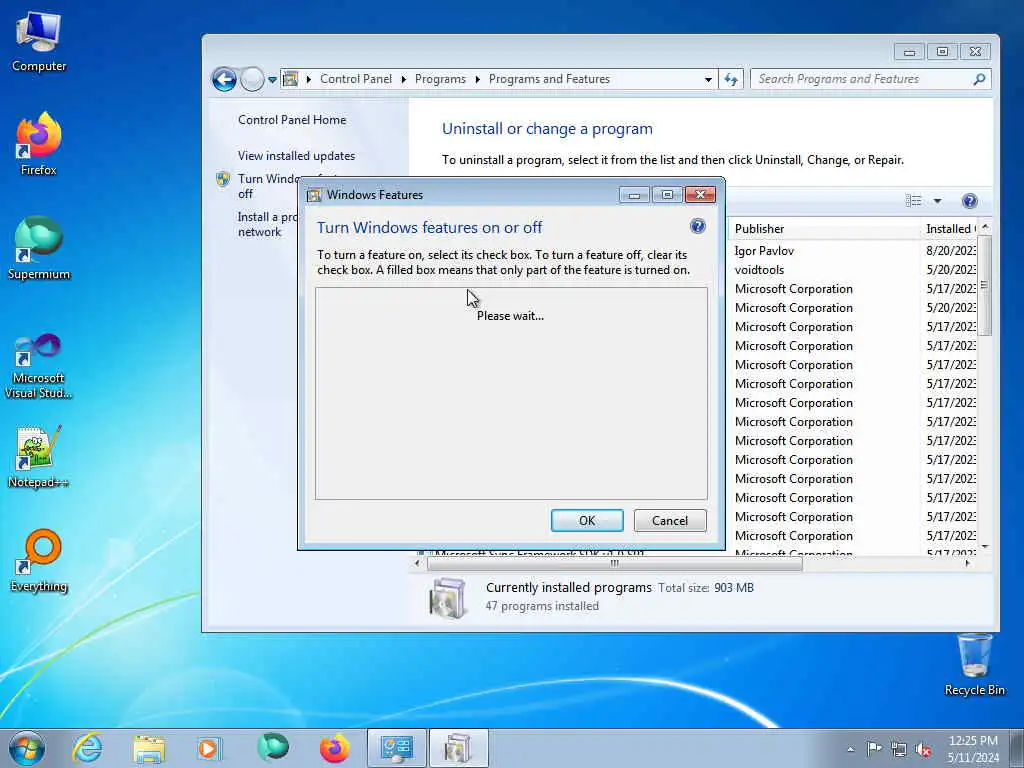Cancel the Windows Features dialog

(669, 520)
